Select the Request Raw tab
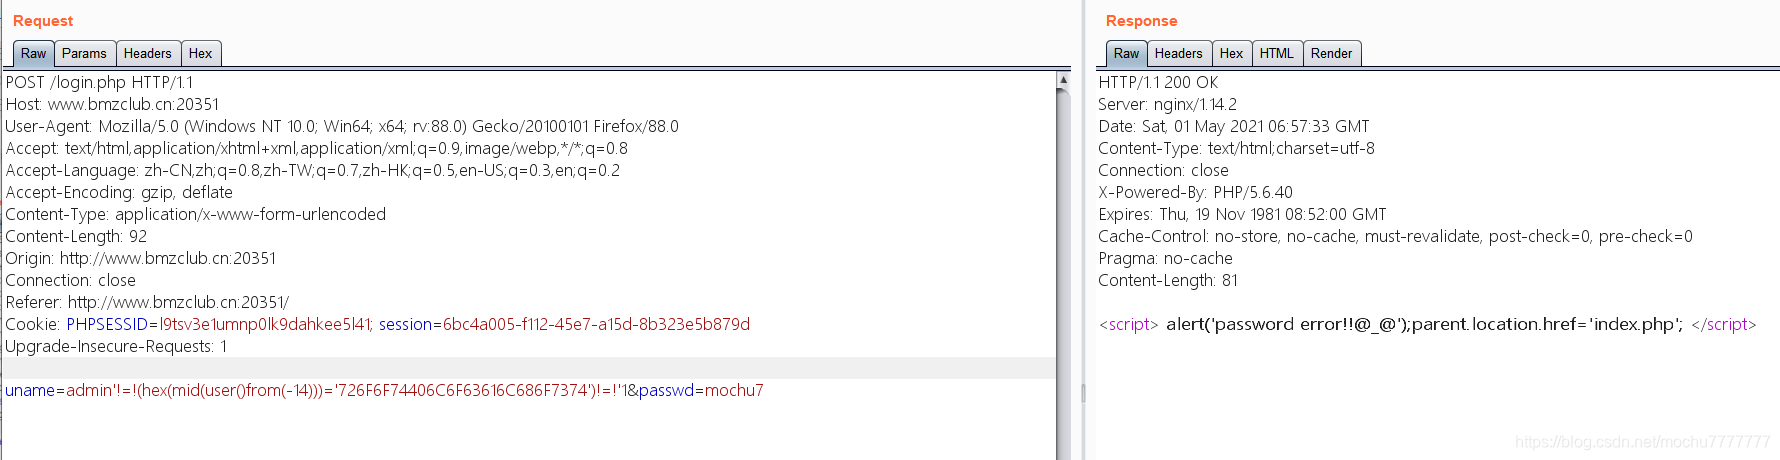Screen dimensions: 1780x460 (x=33, y=54)
